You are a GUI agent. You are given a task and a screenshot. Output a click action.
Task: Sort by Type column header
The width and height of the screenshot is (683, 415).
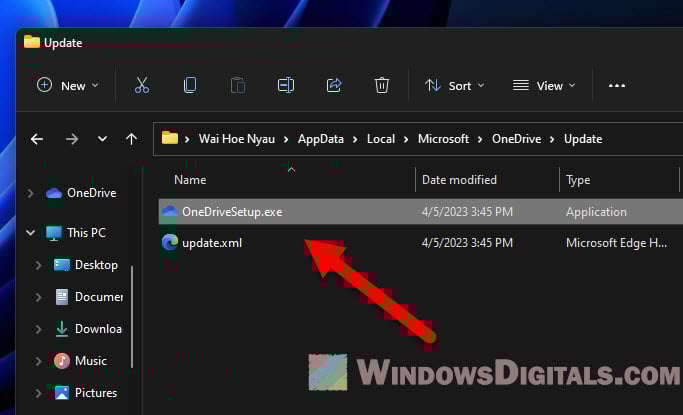pyautogui.click(x=578, y=180)
